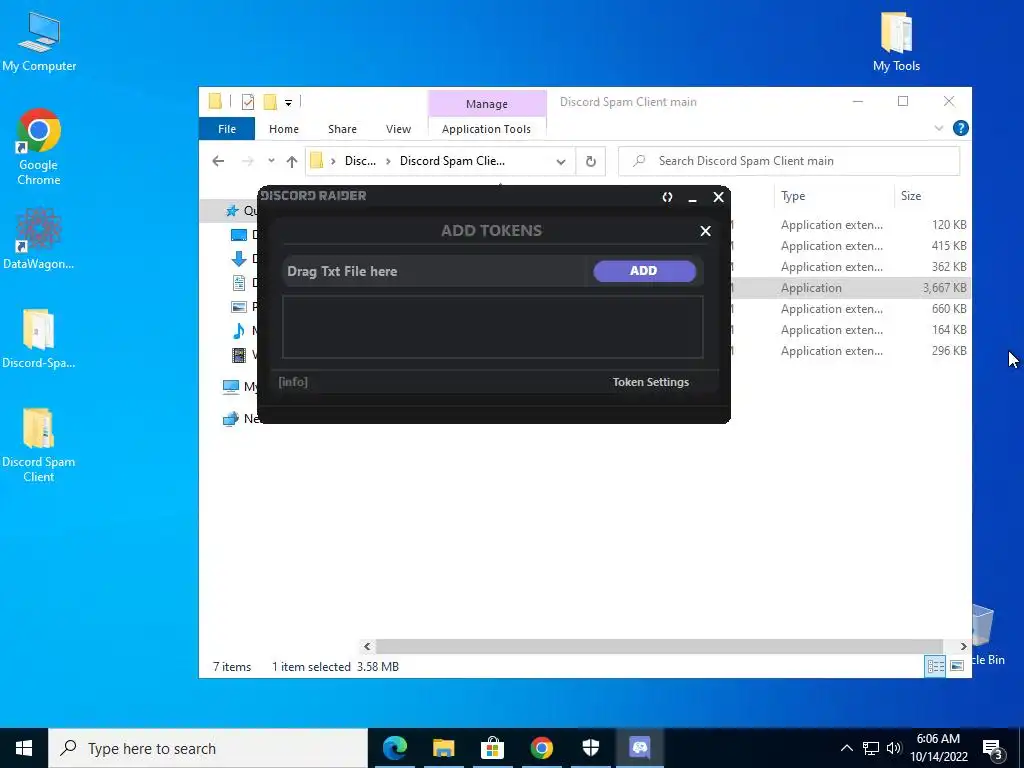The image size is (1024, 768).
Task: Click the Discord Raider taskbar icon
Action: 639,748
